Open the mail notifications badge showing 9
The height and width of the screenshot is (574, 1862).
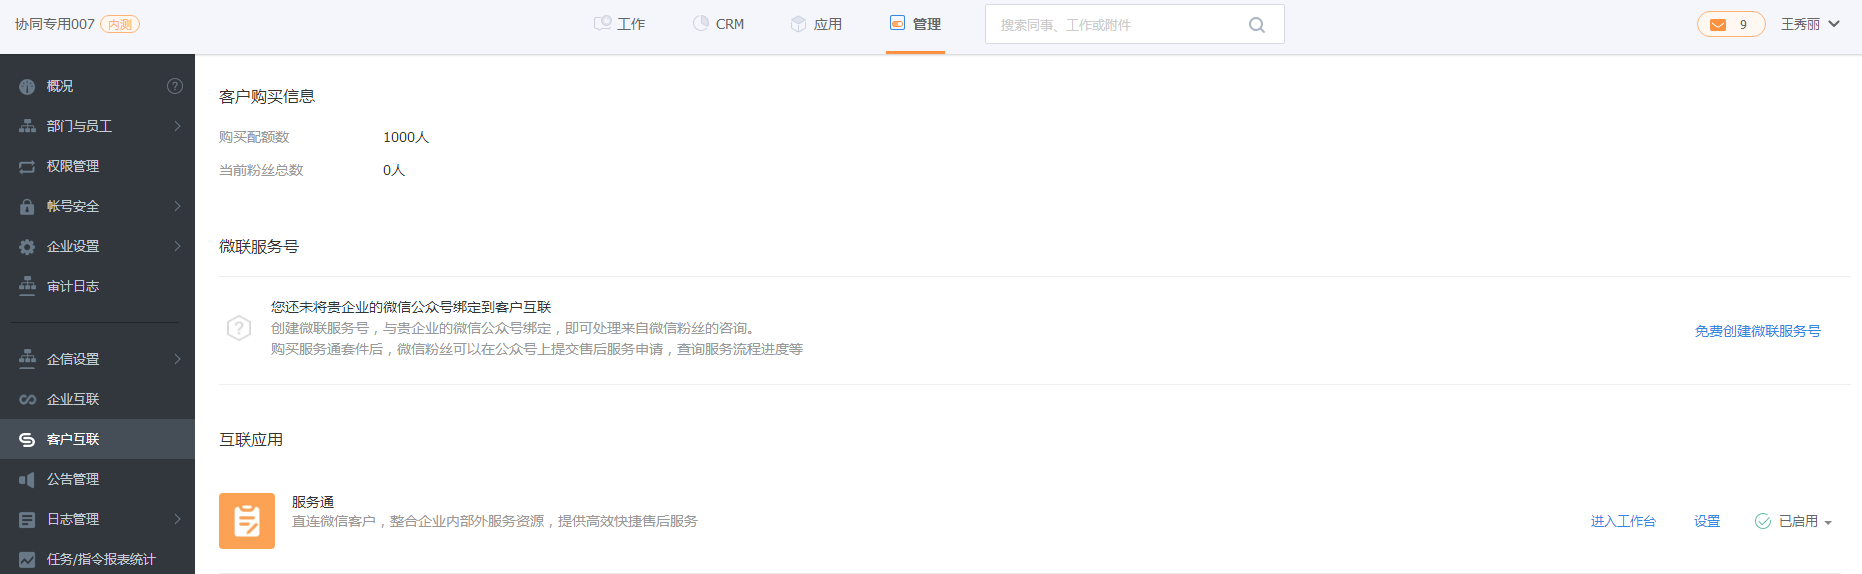1731,24
